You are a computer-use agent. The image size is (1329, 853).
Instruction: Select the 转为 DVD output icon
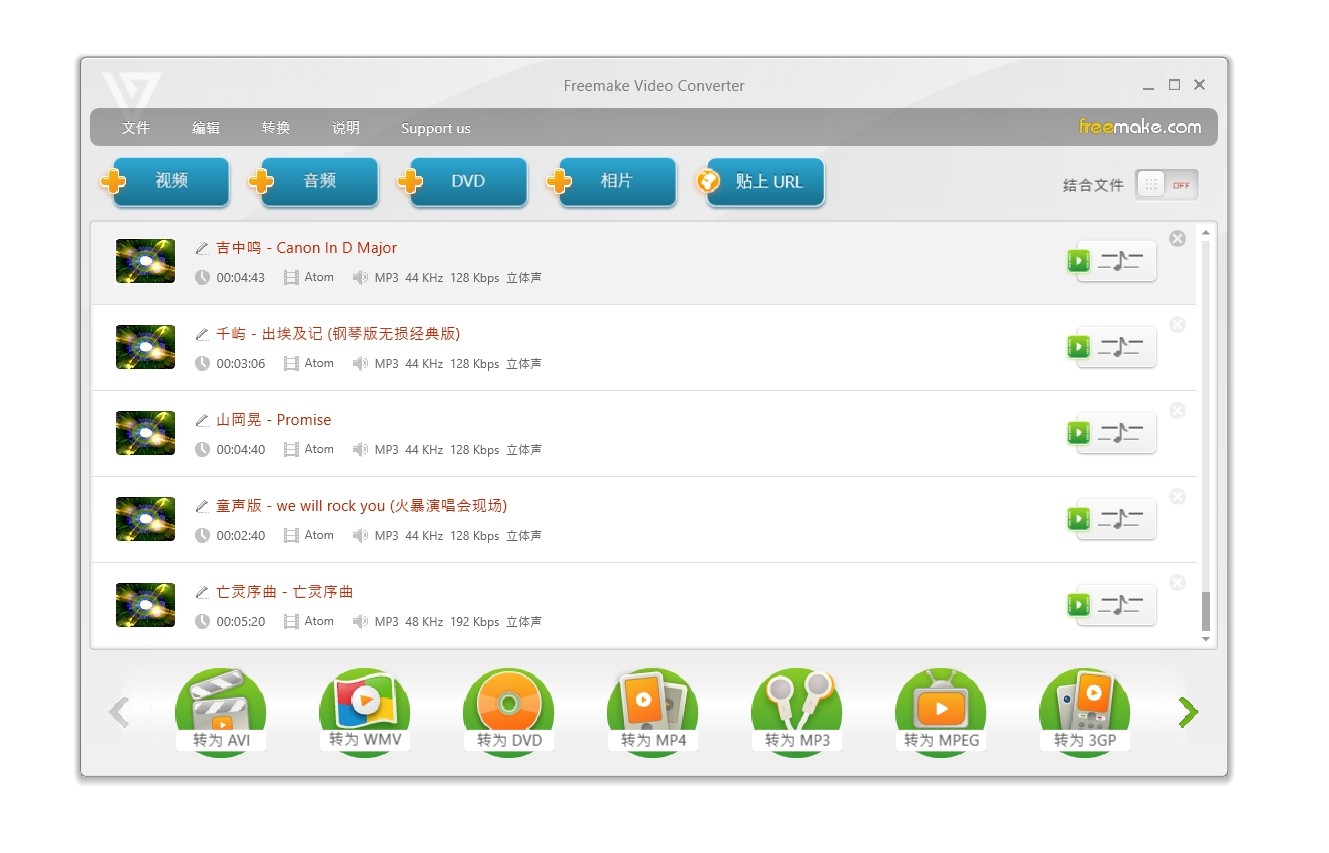(509, 712)
